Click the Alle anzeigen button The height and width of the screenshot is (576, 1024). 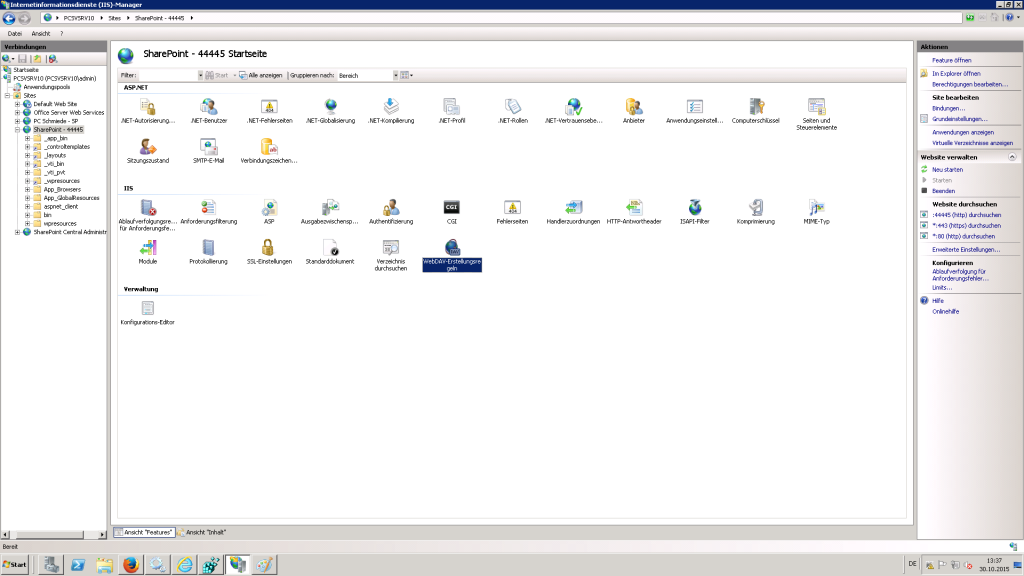tap(261, 76)
